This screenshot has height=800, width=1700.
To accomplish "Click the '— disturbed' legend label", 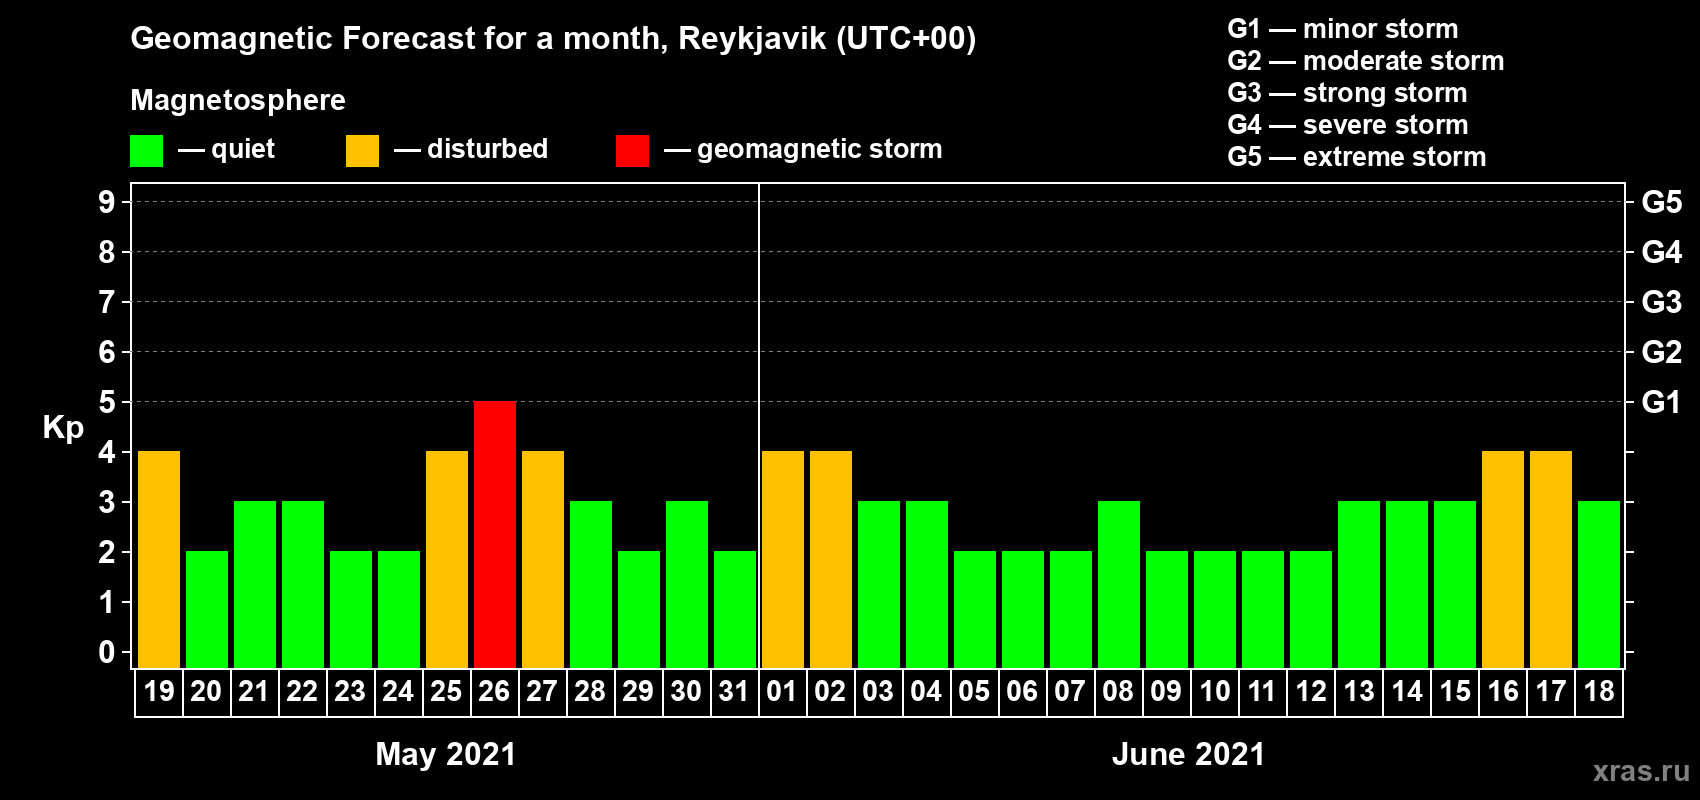I will pyautogui.click(x=471, y=149).
